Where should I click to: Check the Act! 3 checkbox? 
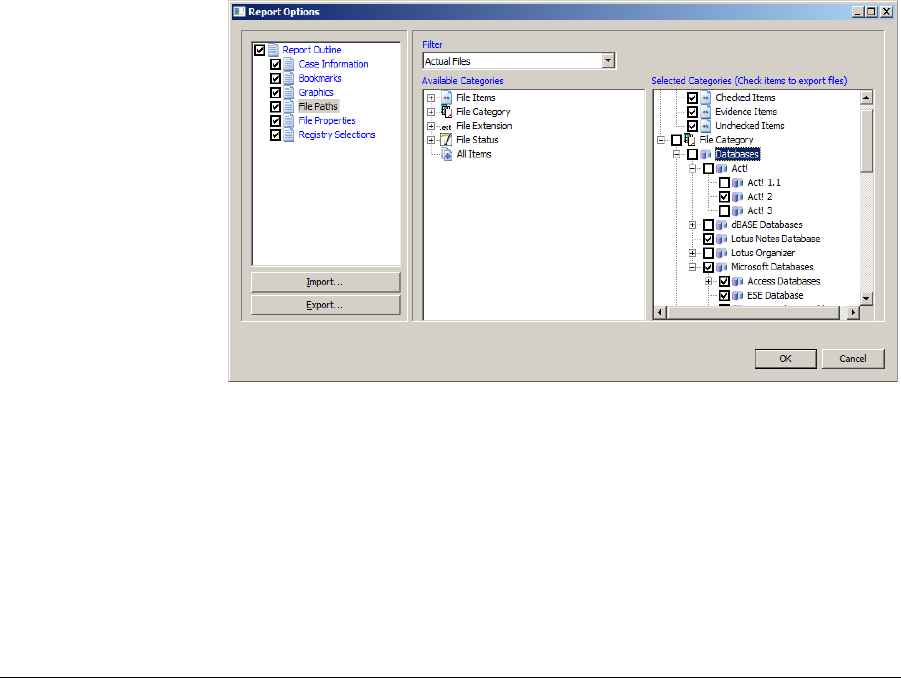[x=725, y=211]
